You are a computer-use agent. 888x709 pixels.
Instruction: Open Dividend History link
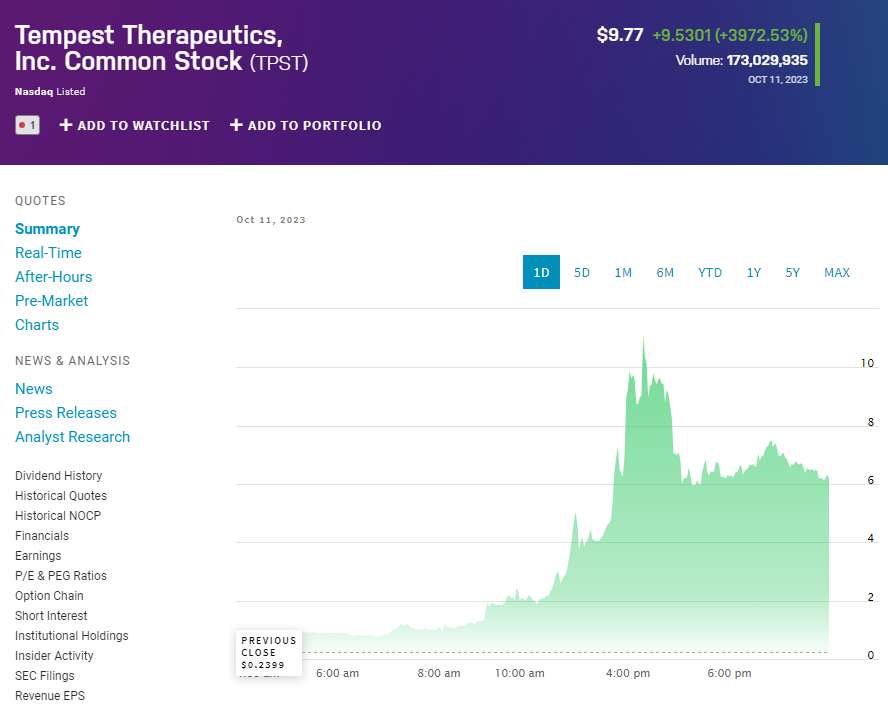pyautogui.click(x=58, y=476)
